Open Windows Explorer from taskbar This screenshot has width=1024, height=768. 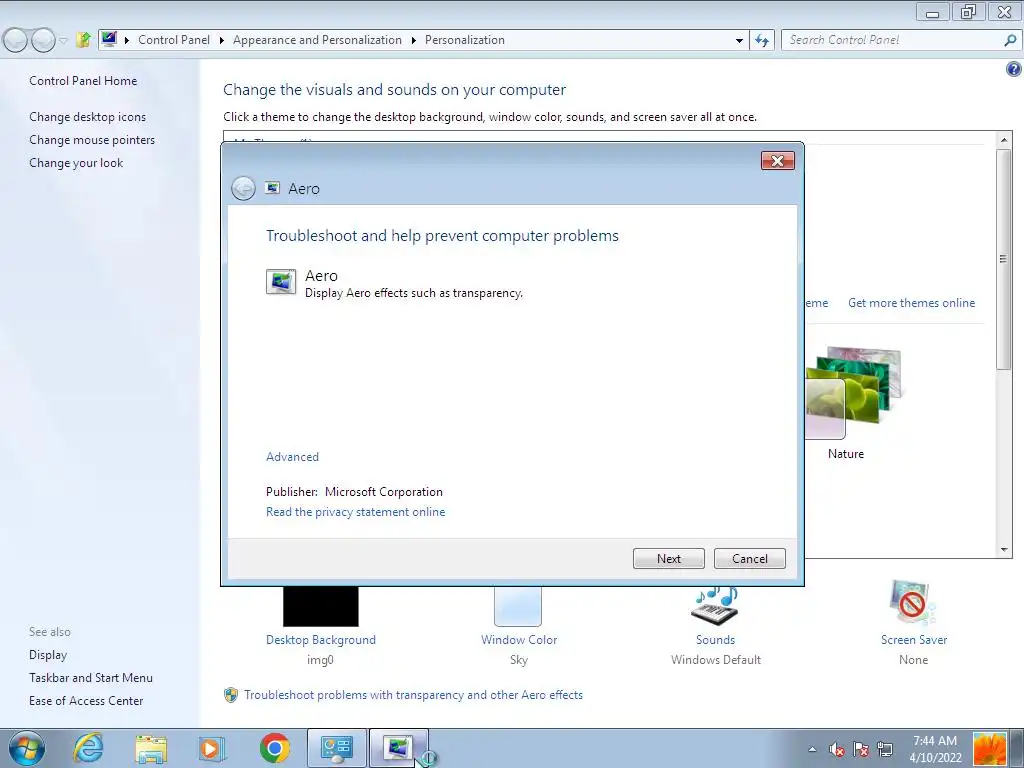(150, 748)
